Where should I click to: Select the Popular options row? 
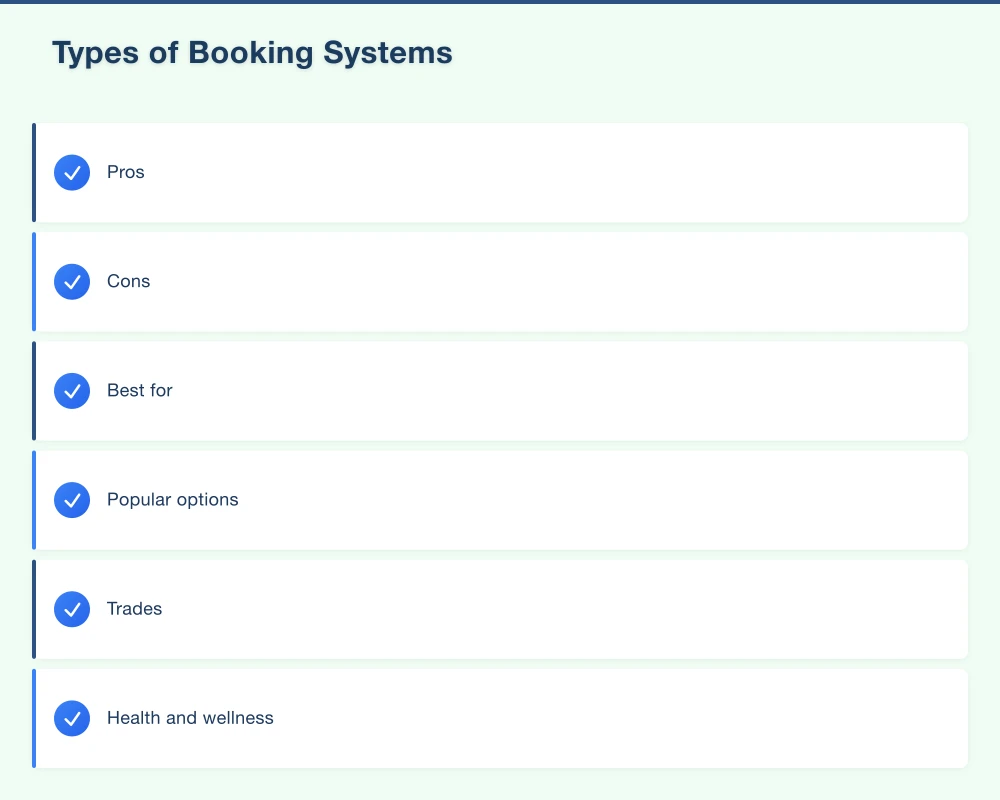(x=500, y=500)
